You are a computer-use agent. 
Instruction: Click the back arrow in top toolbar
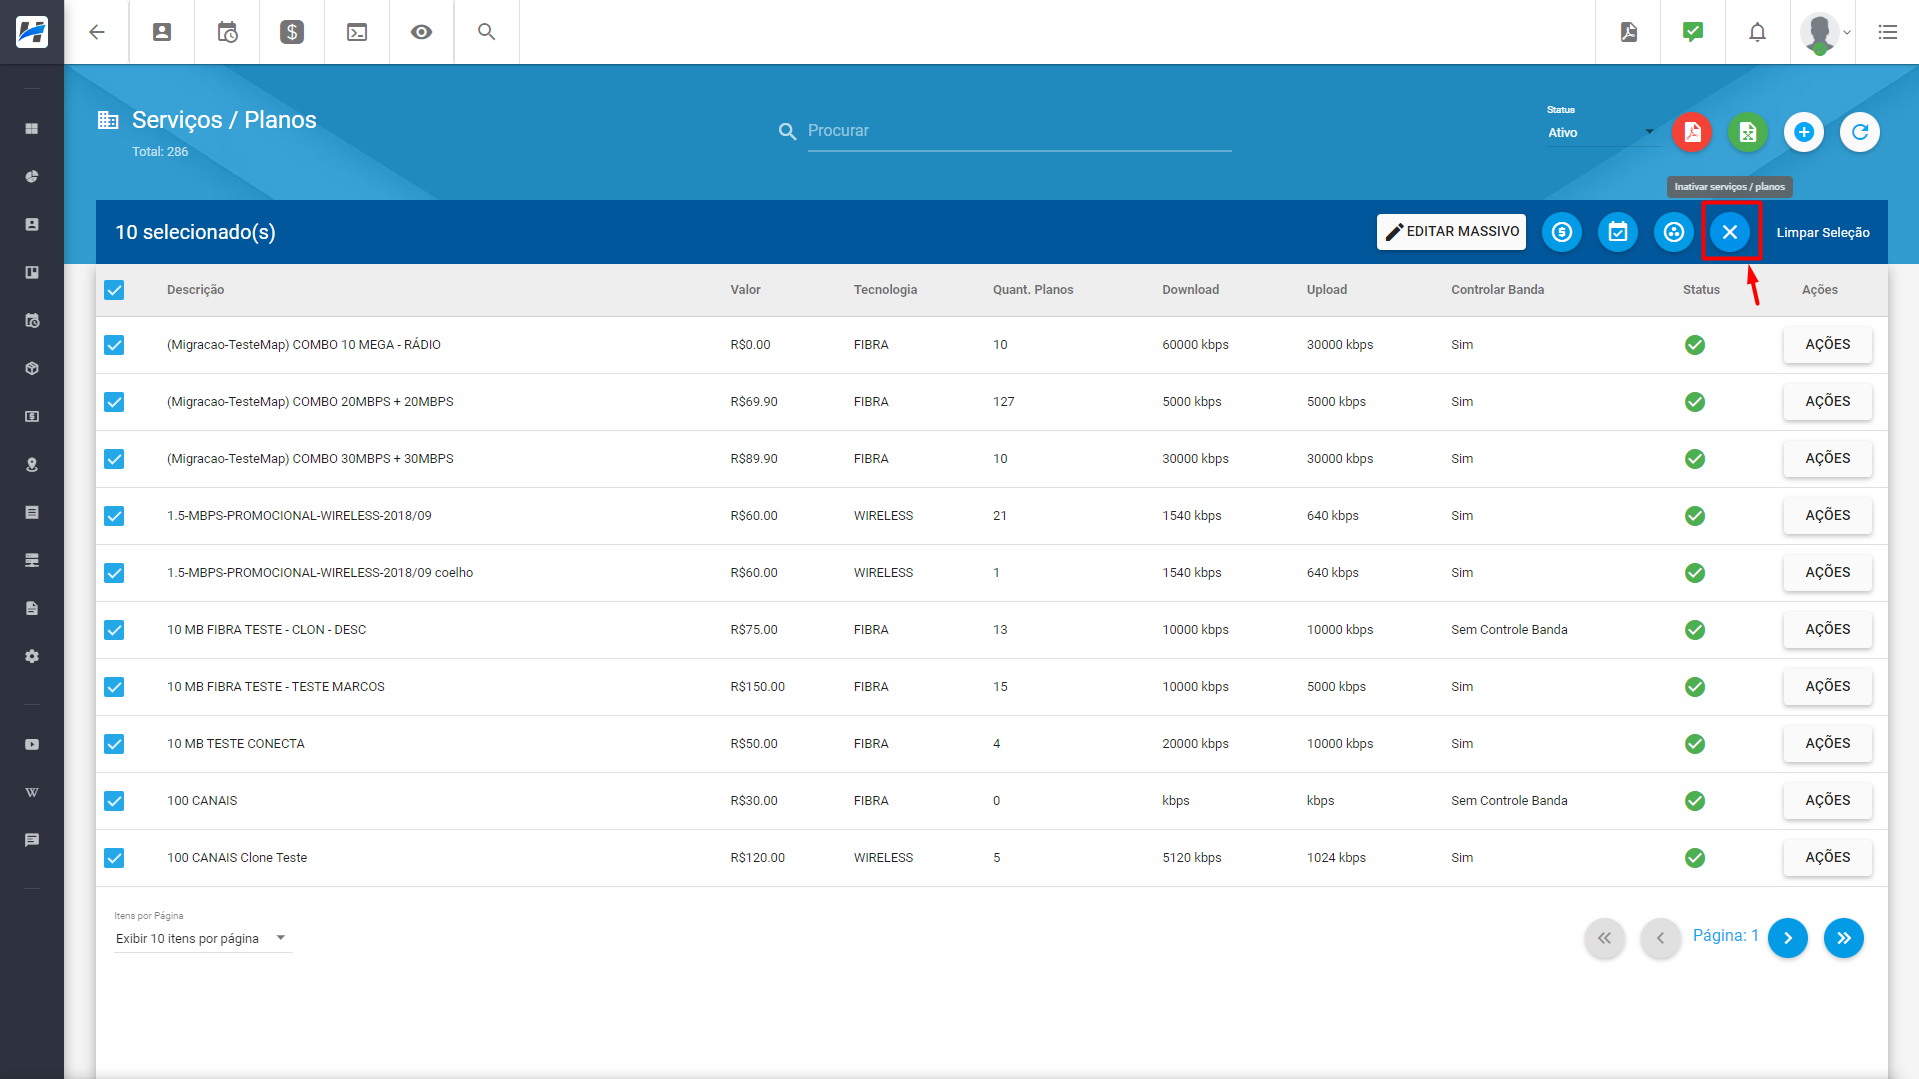click(x=97, y=32)
